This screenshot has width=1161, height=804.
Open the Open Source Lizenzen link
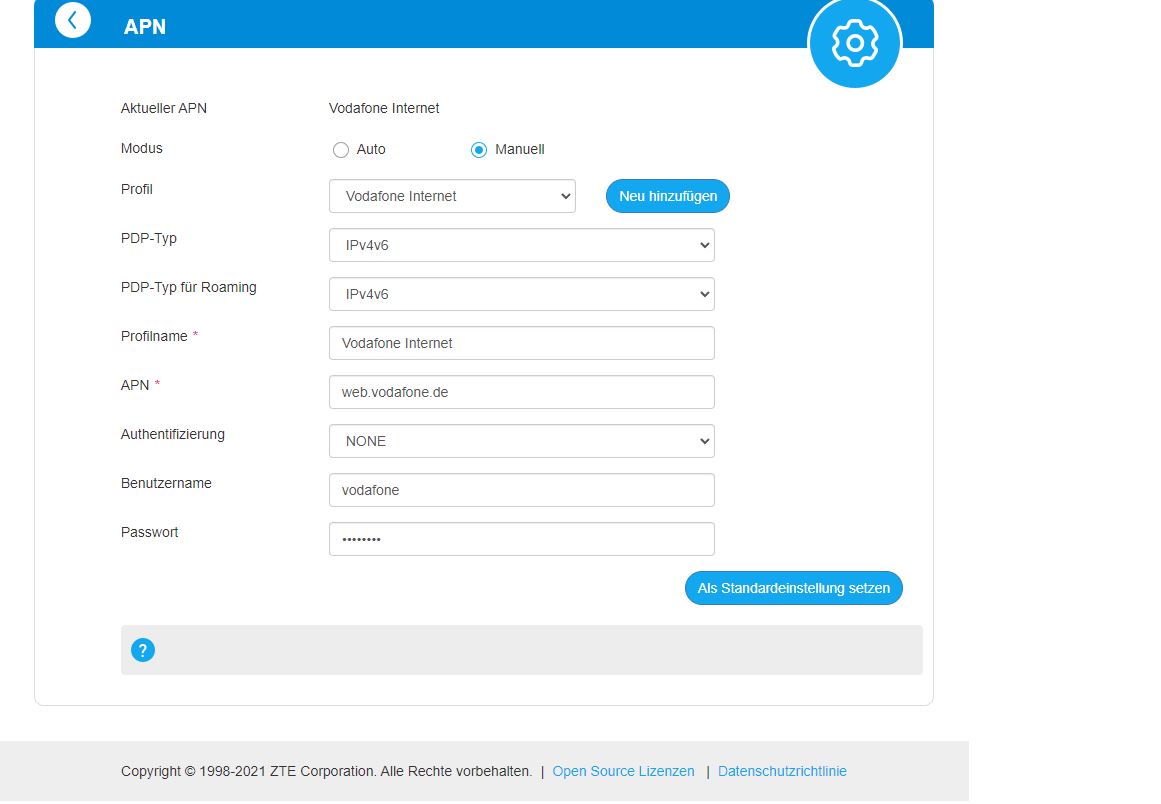[x=623, y=771]
